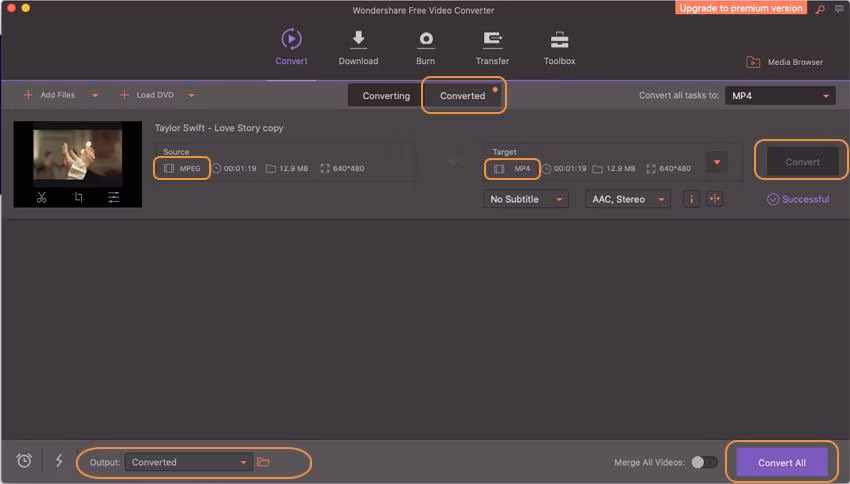Open the Media Browser
850x484 pixels.
coord(784,62)
